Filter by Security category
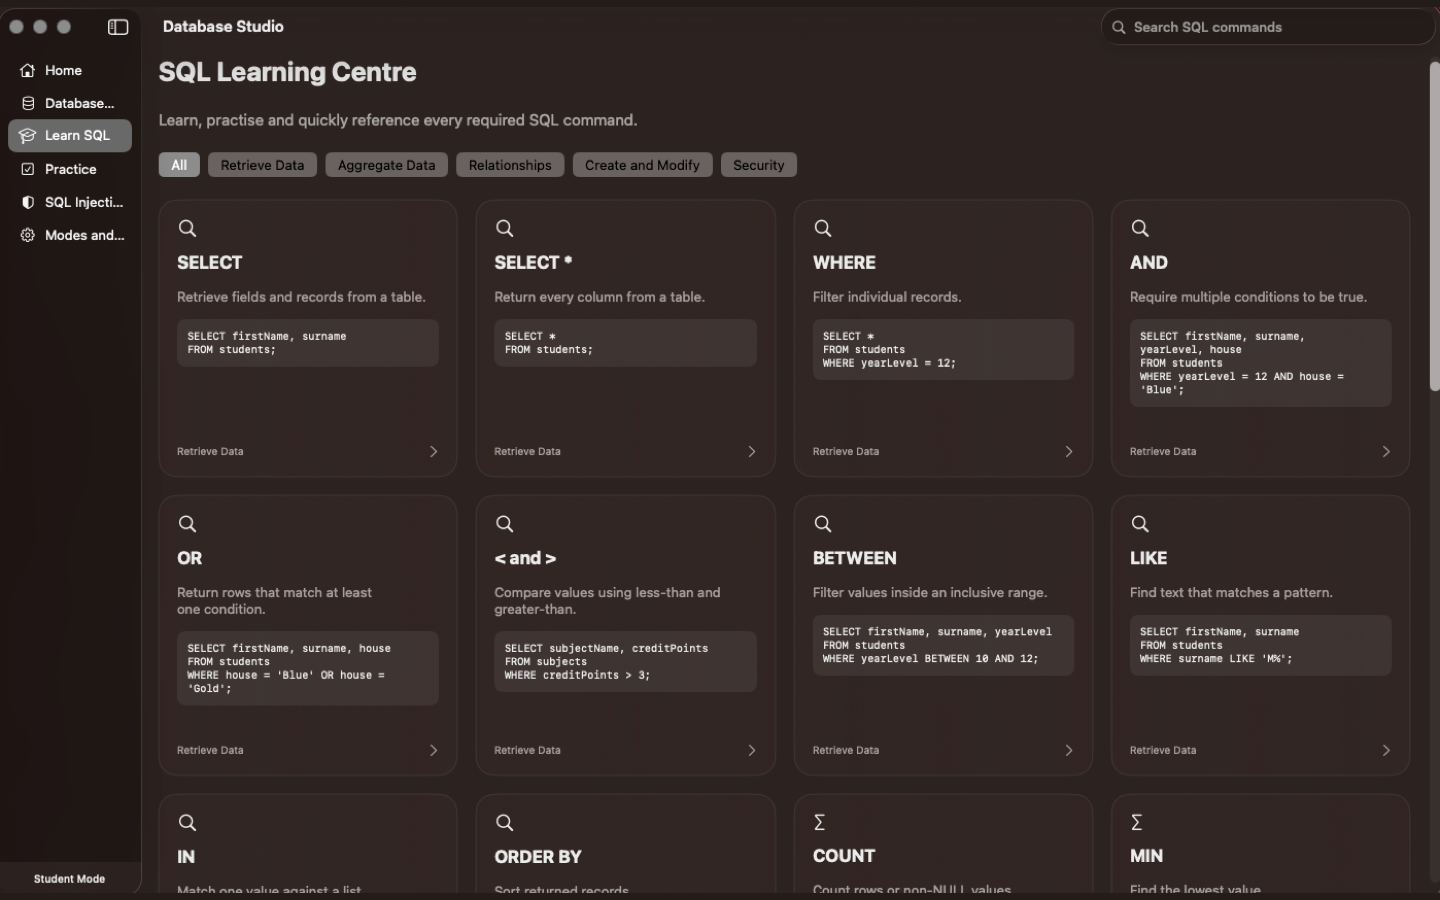Image resolution: width=1440 pixels, height=900 pixels. [x=758, y=165]
